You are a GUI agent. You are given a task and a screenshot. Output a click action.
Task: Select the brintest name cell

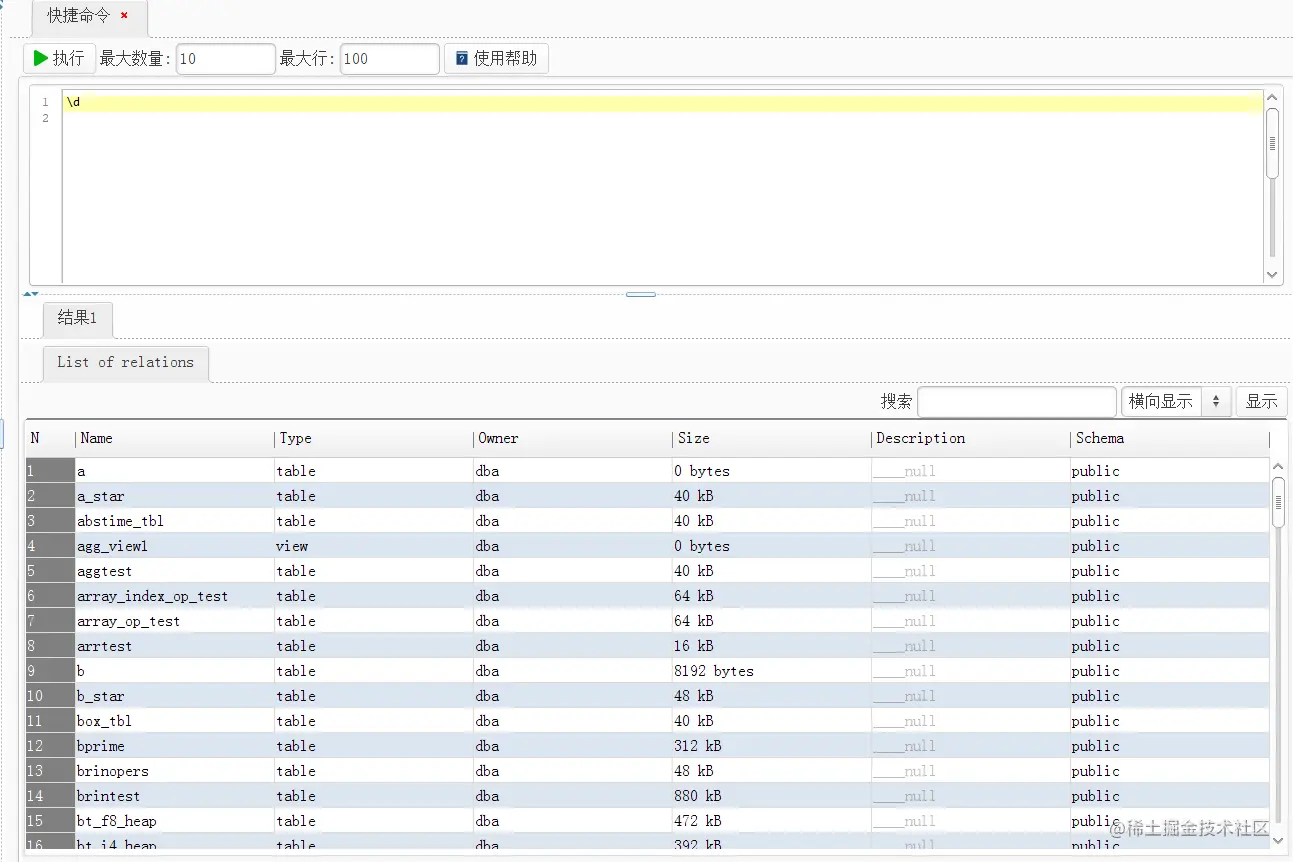pos(174,796)
